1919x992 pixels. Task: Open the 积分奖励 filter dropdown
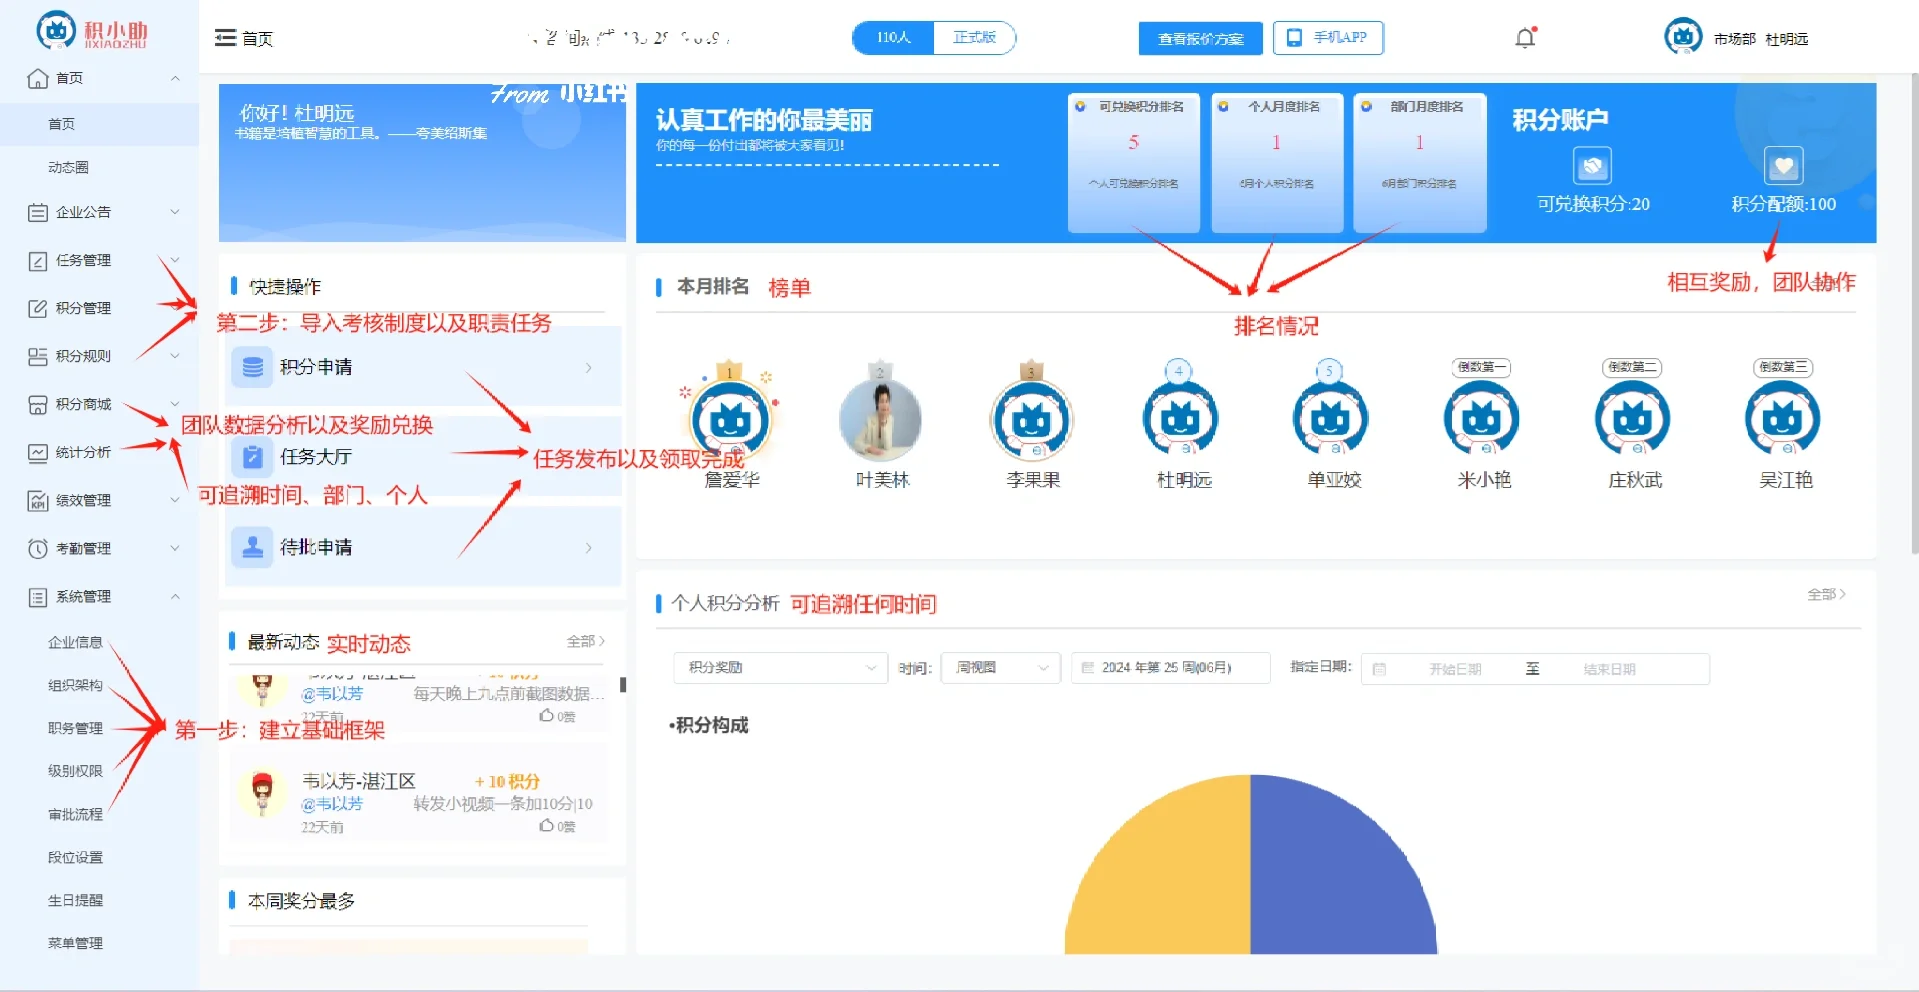[x=779, y=668]
